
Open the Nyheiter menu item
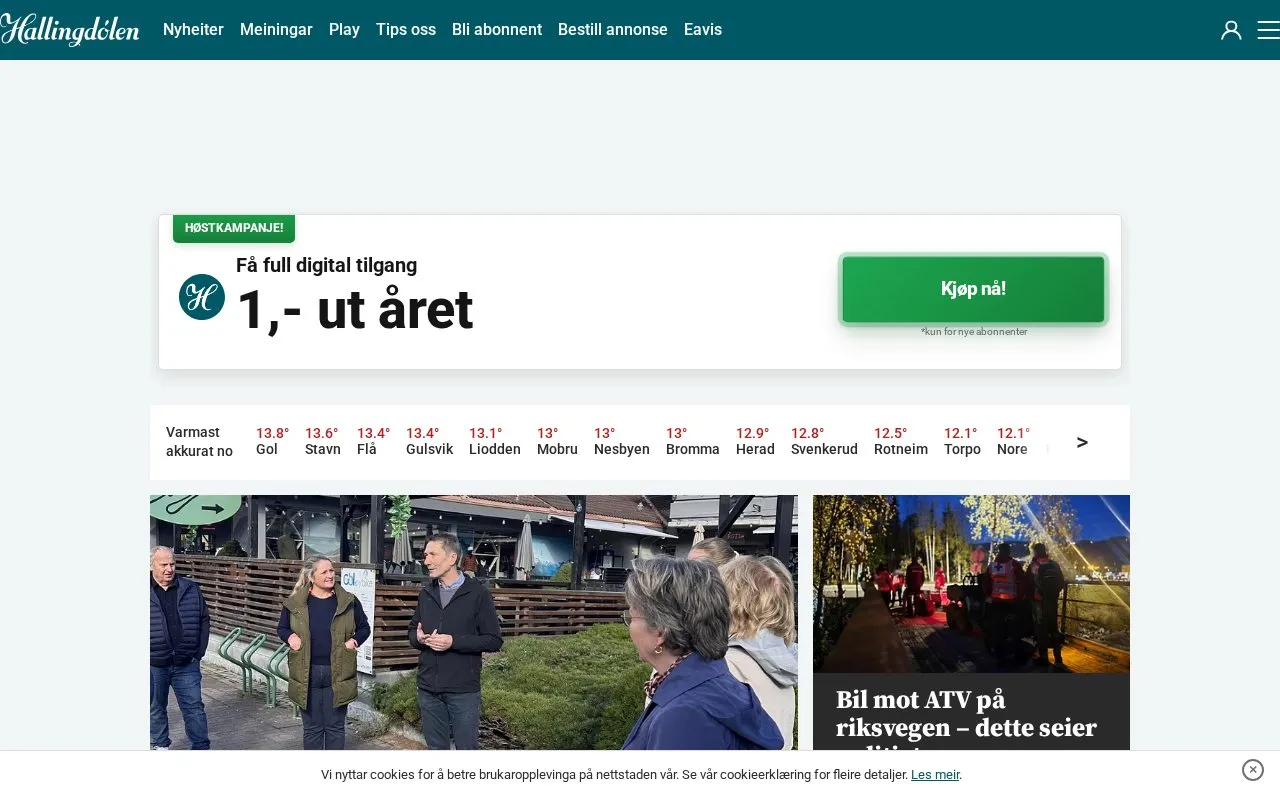[x=193, y=30]
